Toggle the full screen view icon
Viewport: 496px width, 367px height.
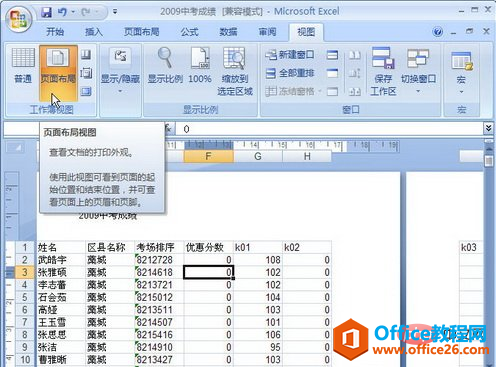pyautogui.click(x=86, y=91)
